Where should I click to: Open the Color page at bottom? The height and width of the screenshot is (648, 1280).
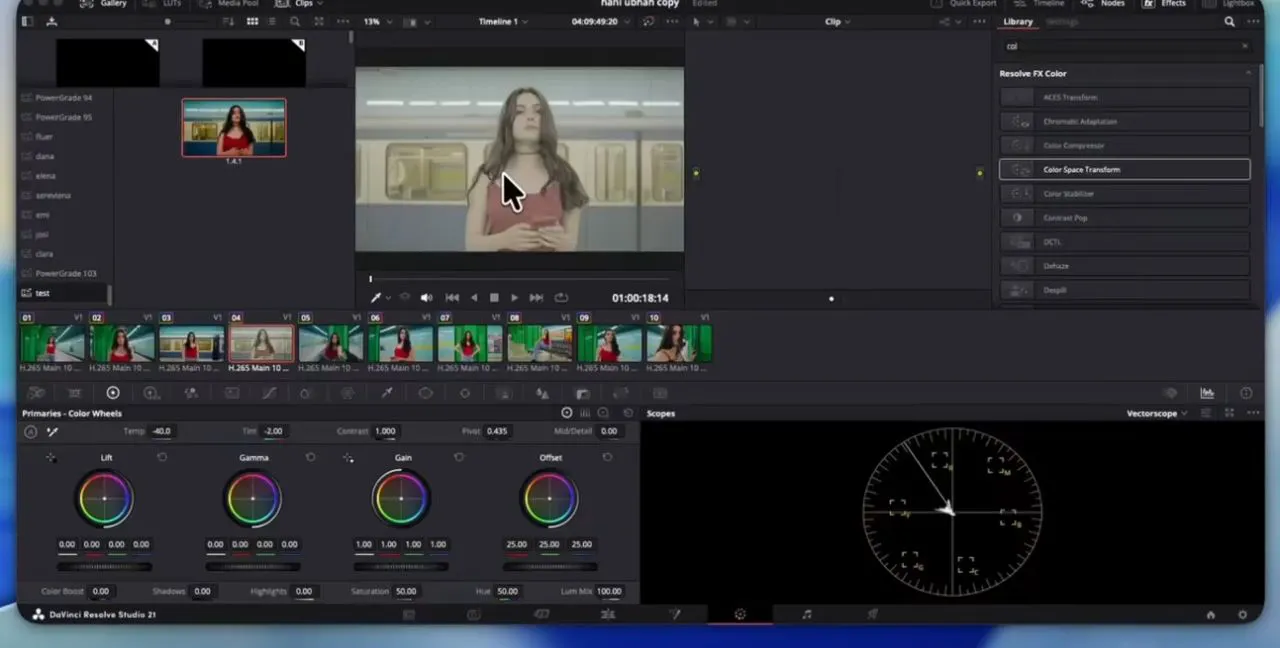pyautogui.click(x=740, y=614)
